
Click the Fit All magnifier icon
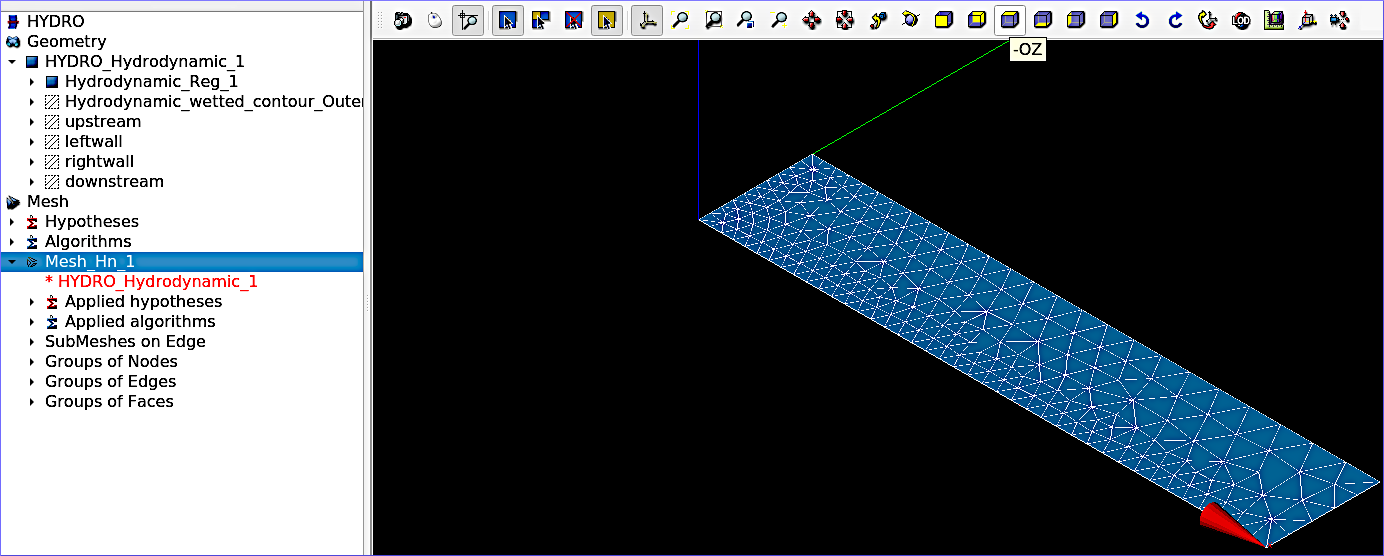point(680,20)
